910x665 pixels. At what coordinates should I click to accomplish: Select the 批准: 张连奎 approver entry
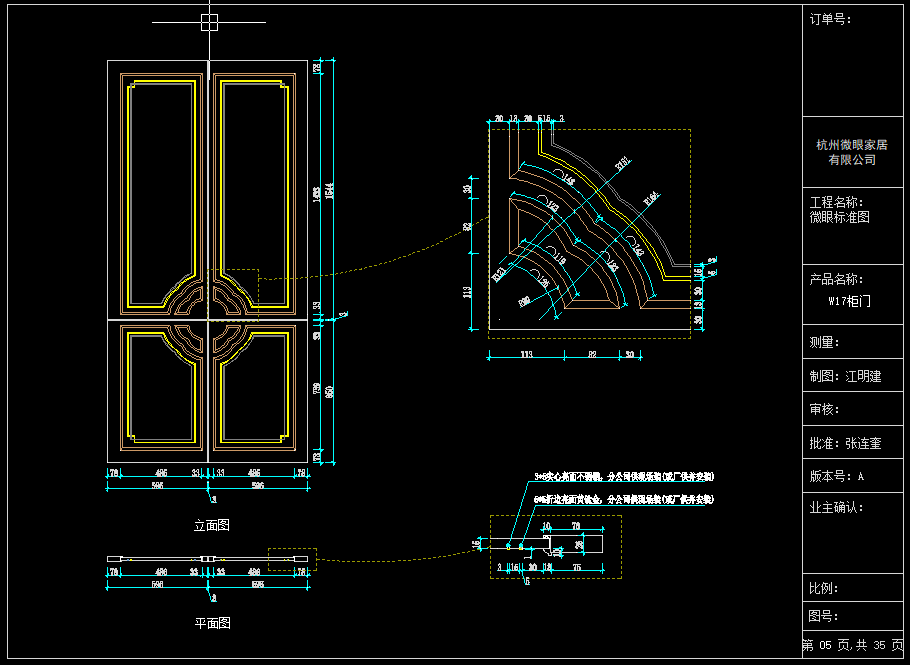[x=845, y=442]
